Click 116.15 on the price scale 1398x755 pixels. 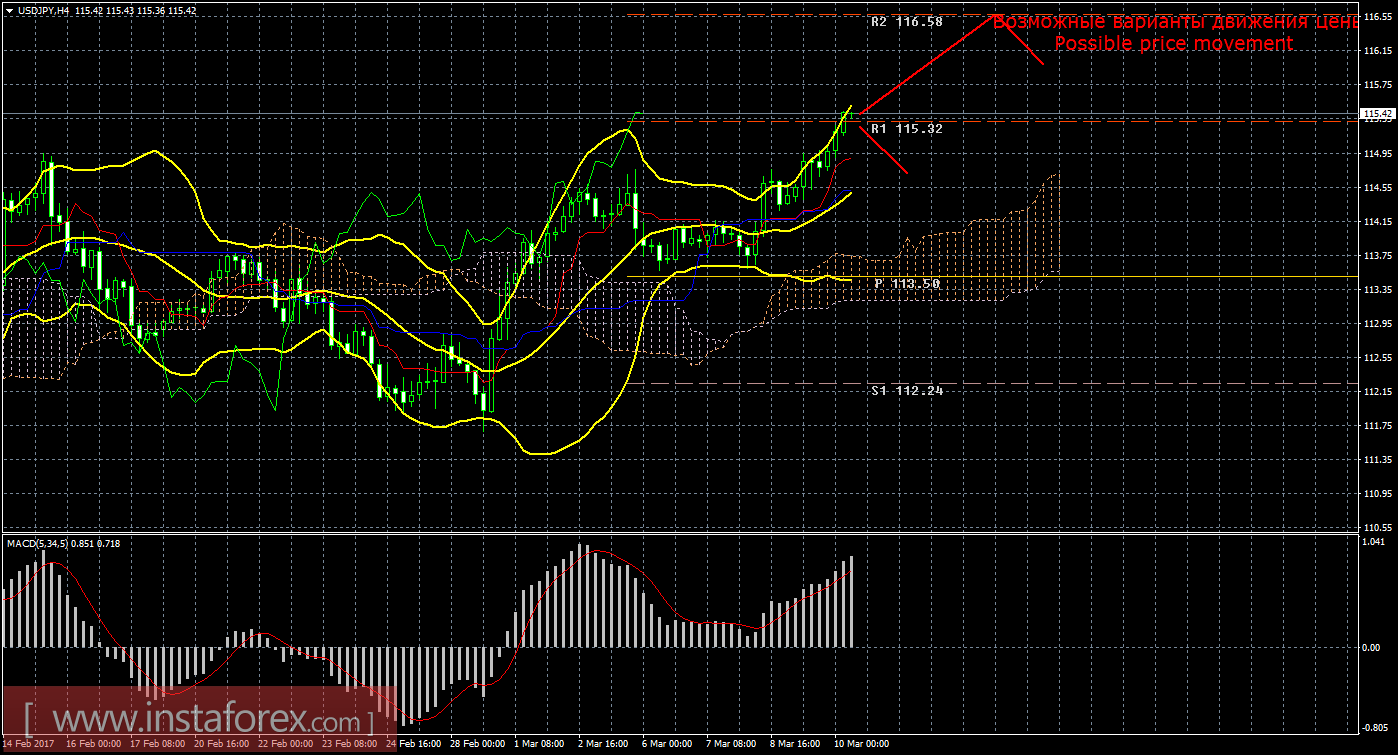[1378, 51]
